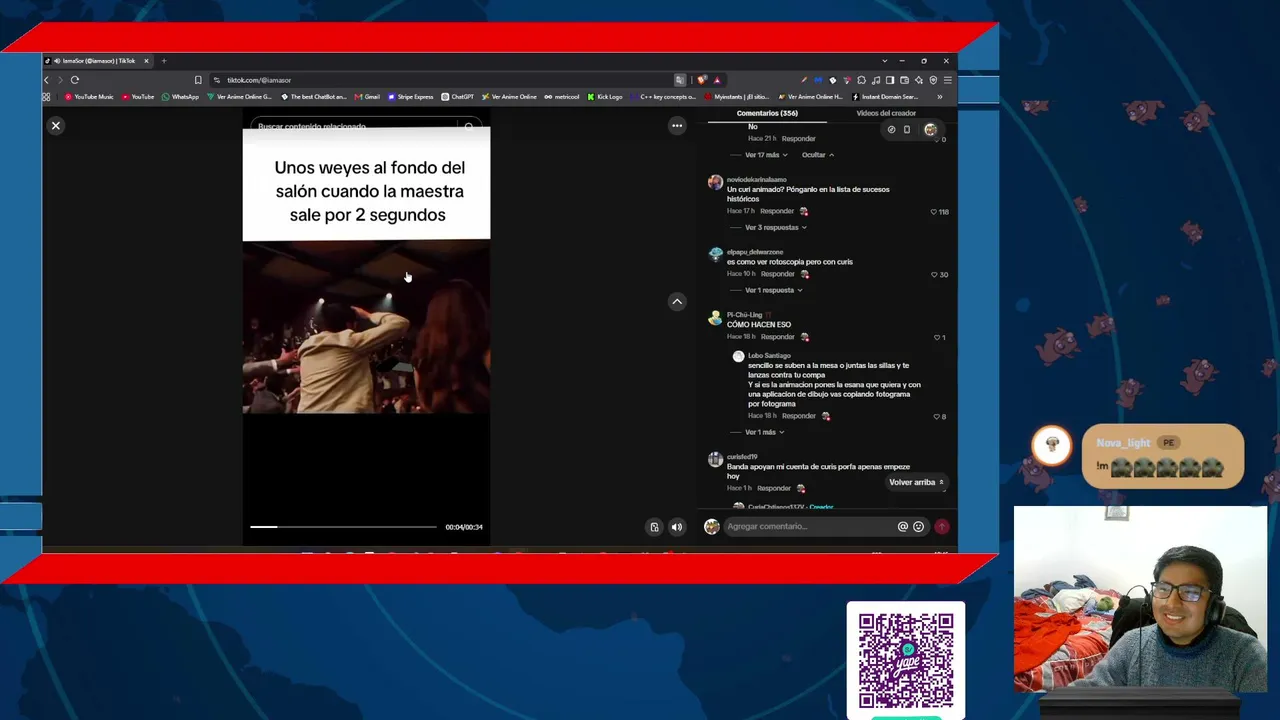Click the Brave Shields icon

click(702, 80)
